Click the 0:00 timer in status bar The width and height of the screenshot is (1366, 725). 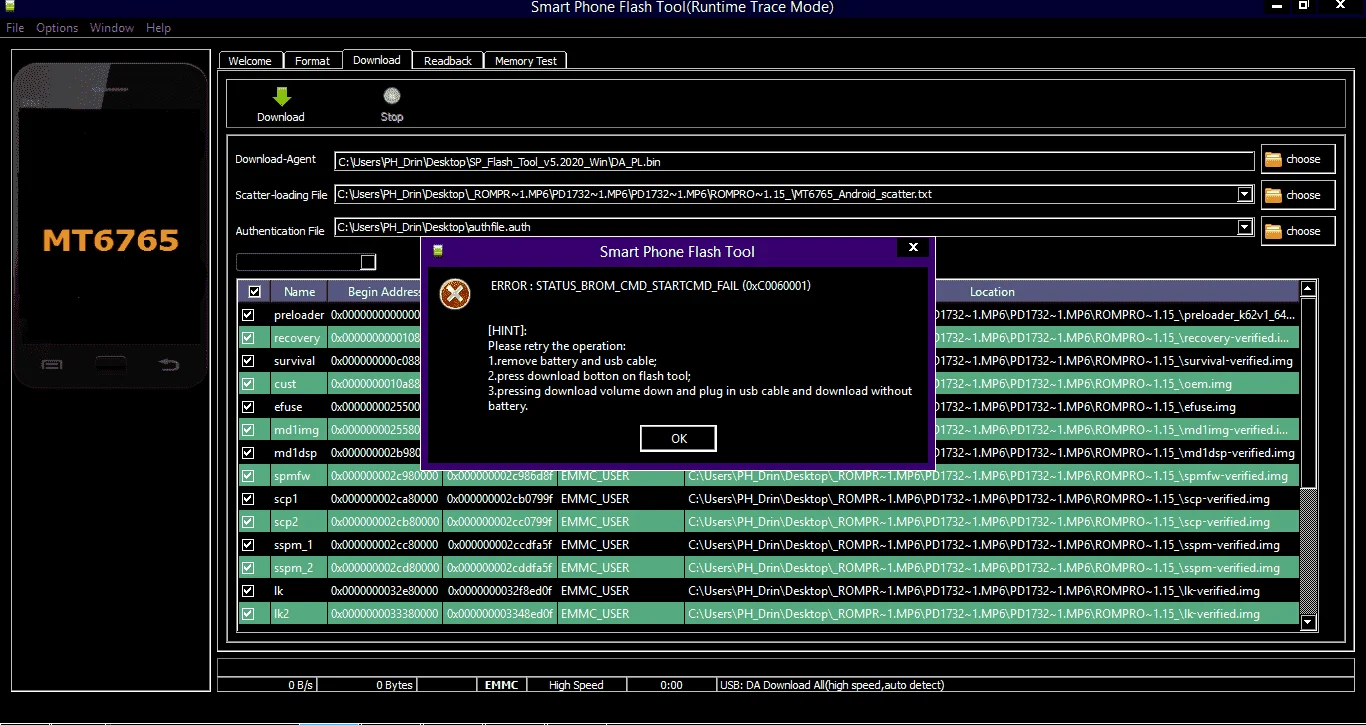click(672, 685)
